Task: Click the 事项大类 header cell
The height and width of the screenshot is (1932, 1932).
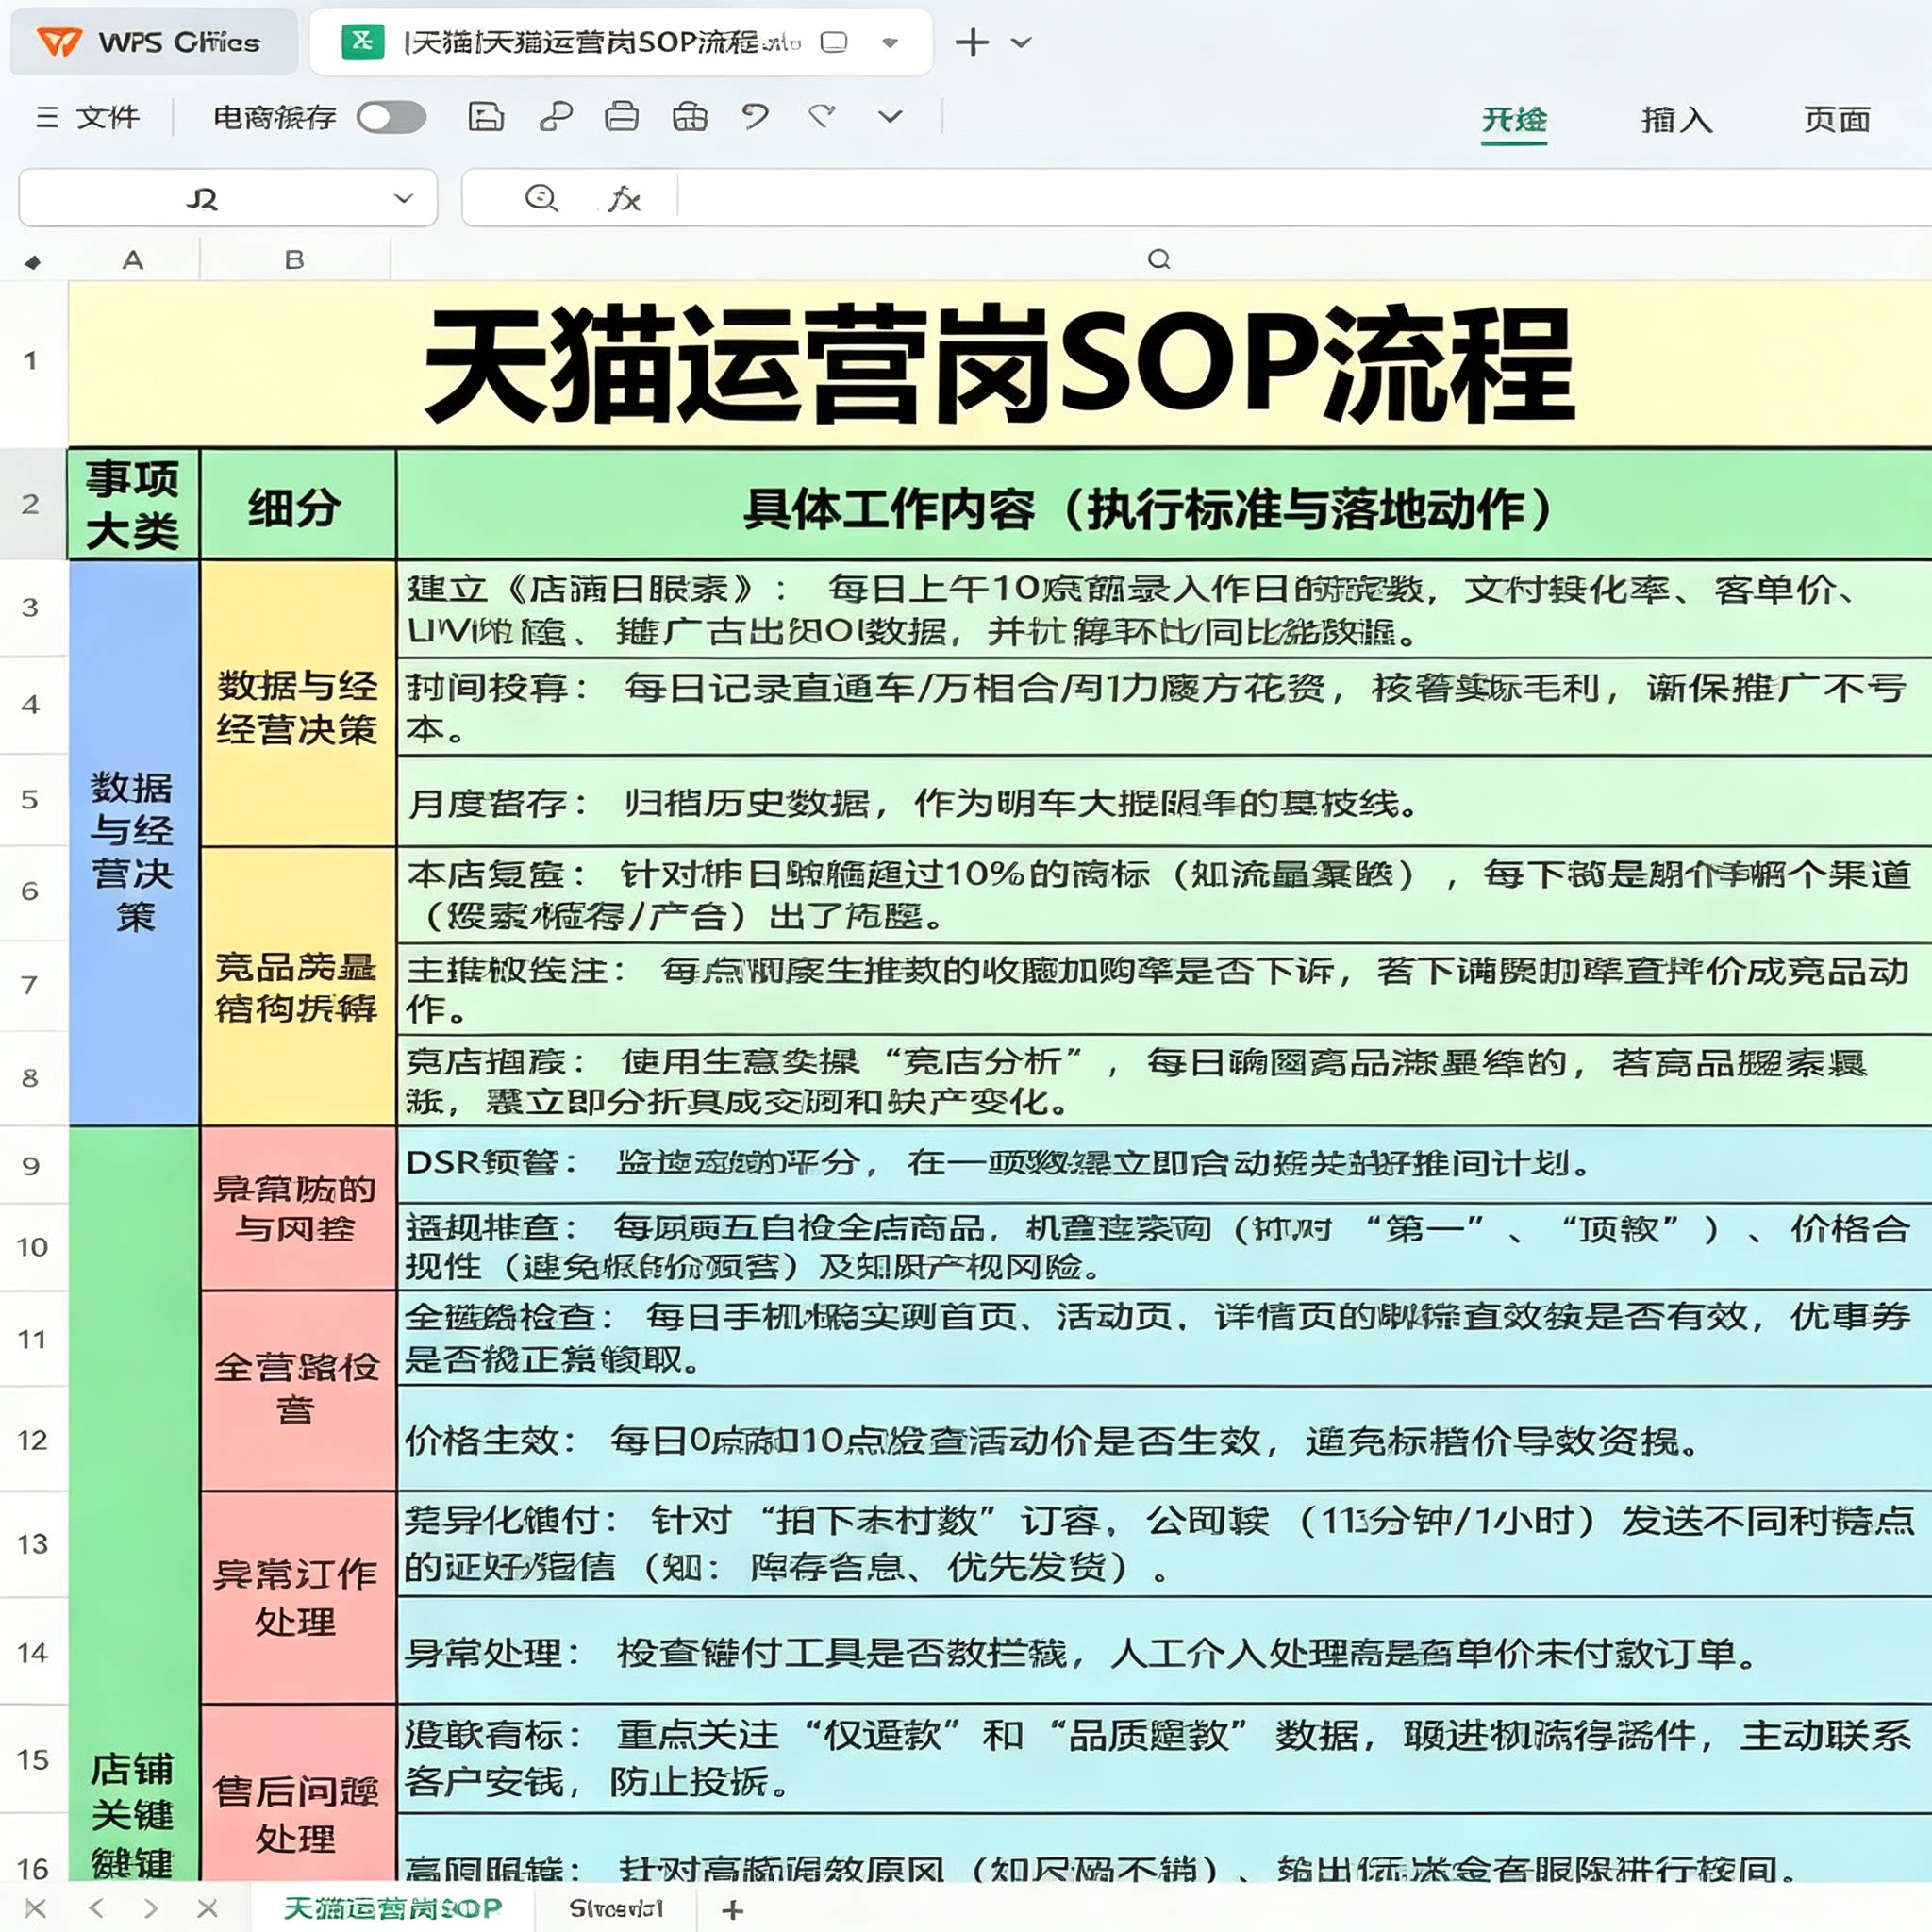Action: point(133,504)
